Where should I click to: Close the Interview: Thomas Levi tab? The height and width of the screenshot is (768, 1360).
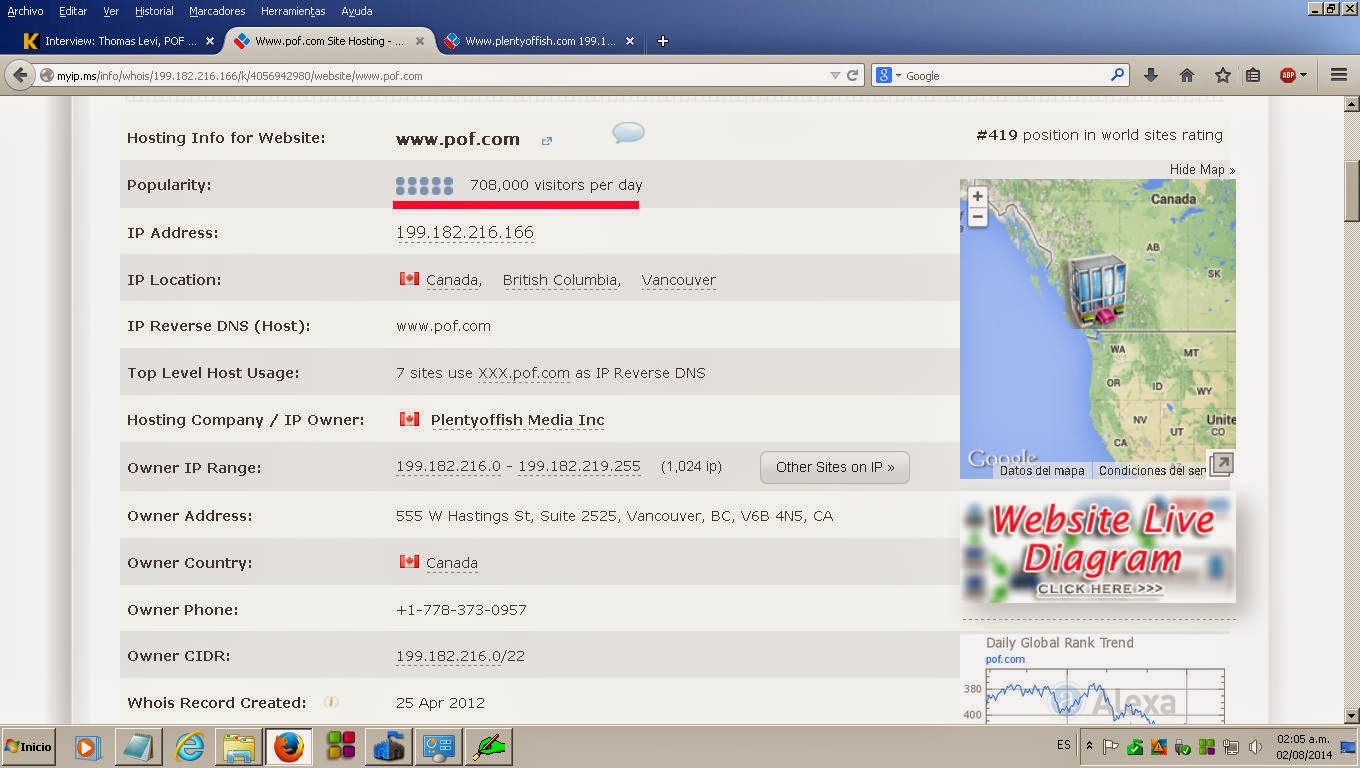210,41
